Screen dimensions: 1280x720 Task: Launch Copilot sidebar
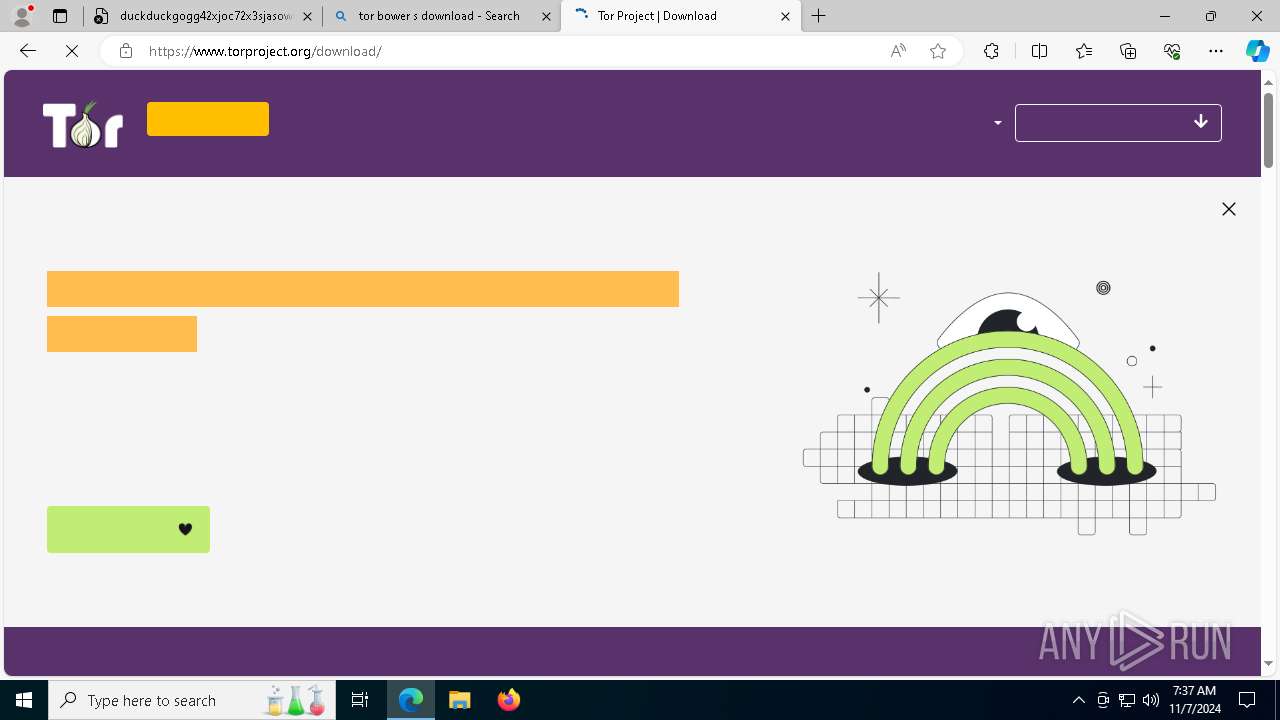1257,51
